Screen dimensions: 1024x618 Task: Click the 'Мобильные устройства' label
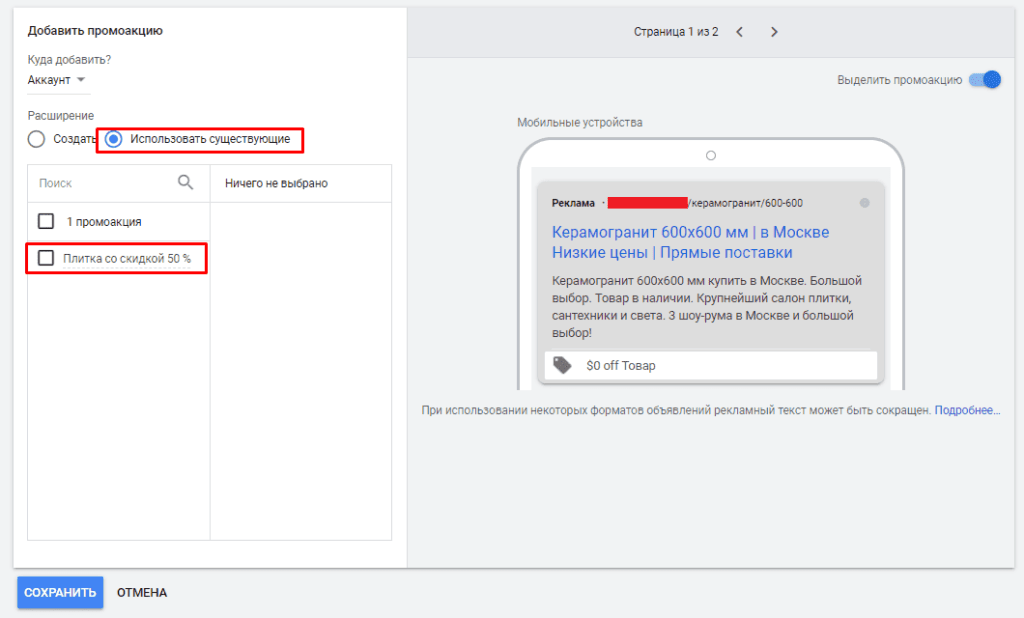click(580, 122)
